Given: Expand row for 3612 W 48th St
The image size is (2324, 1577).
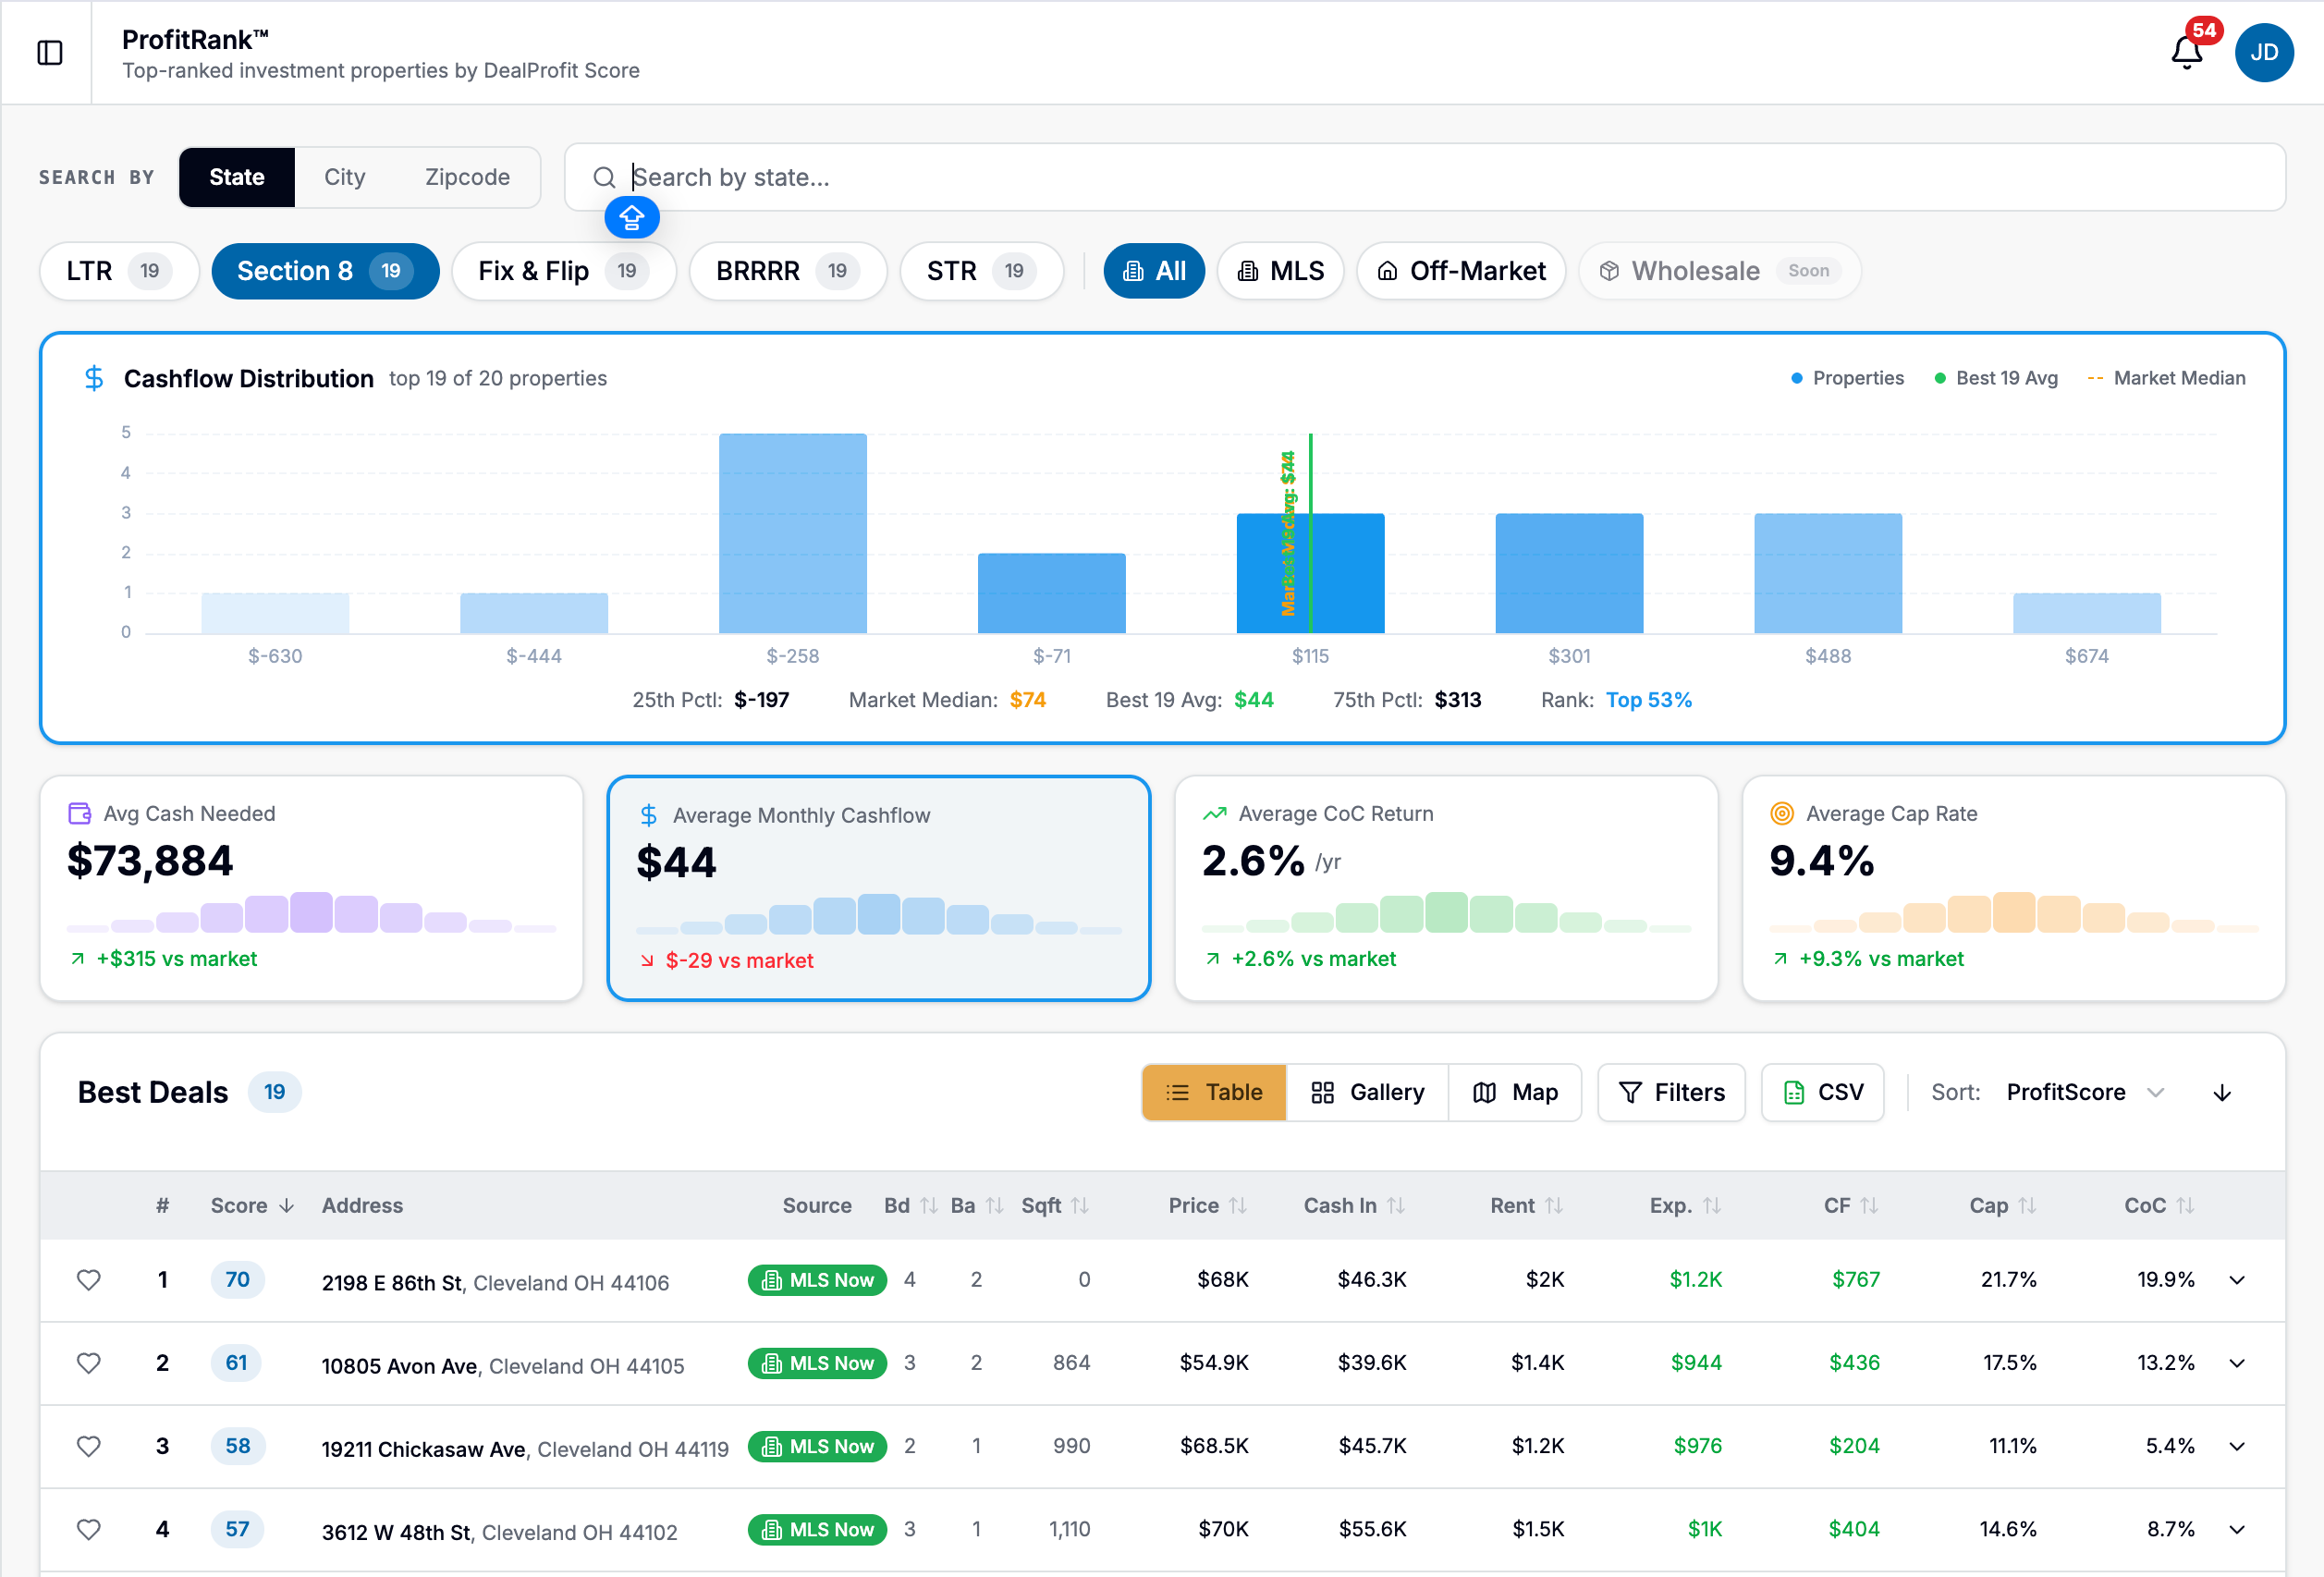Looking at the screenshot, I should click(x=2237, y=1529).
